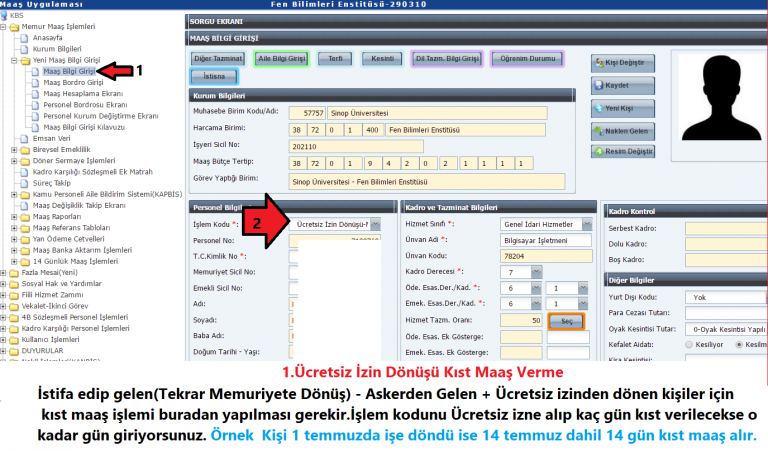Collapse Memur Maaş İşlemleri tree node

[3, 27]
